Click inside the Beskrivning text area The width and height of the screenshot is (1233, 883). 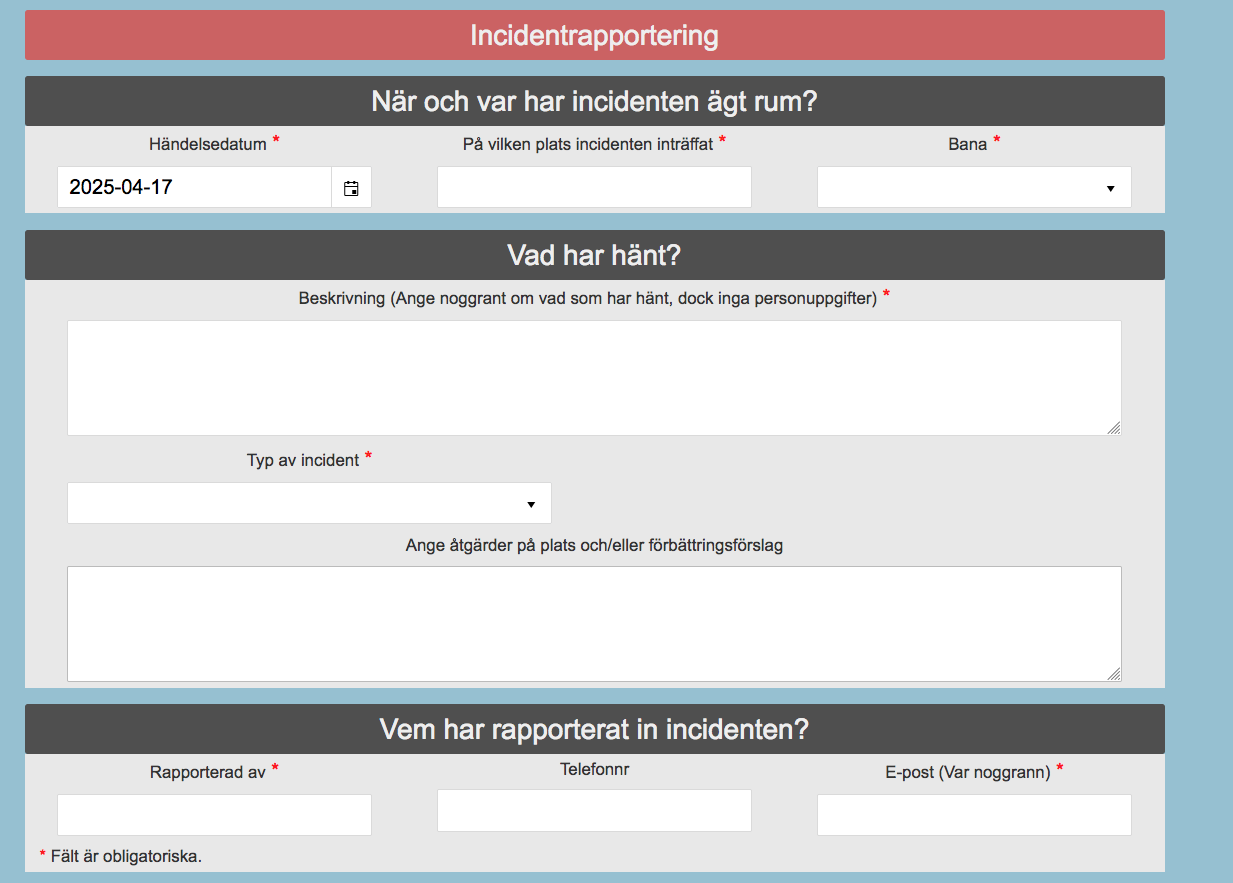[x=594, y=377]
